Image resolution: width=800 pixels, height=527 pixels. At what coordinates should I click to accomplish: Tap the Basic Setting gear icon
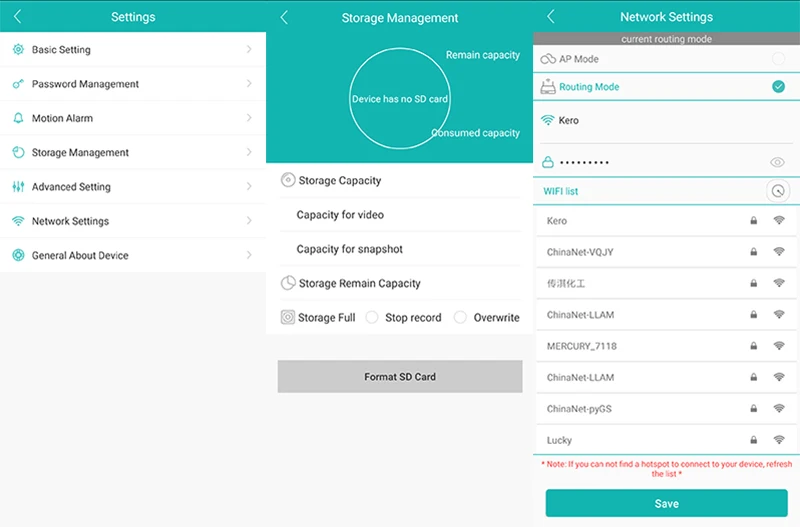click(x=18, y=49)
